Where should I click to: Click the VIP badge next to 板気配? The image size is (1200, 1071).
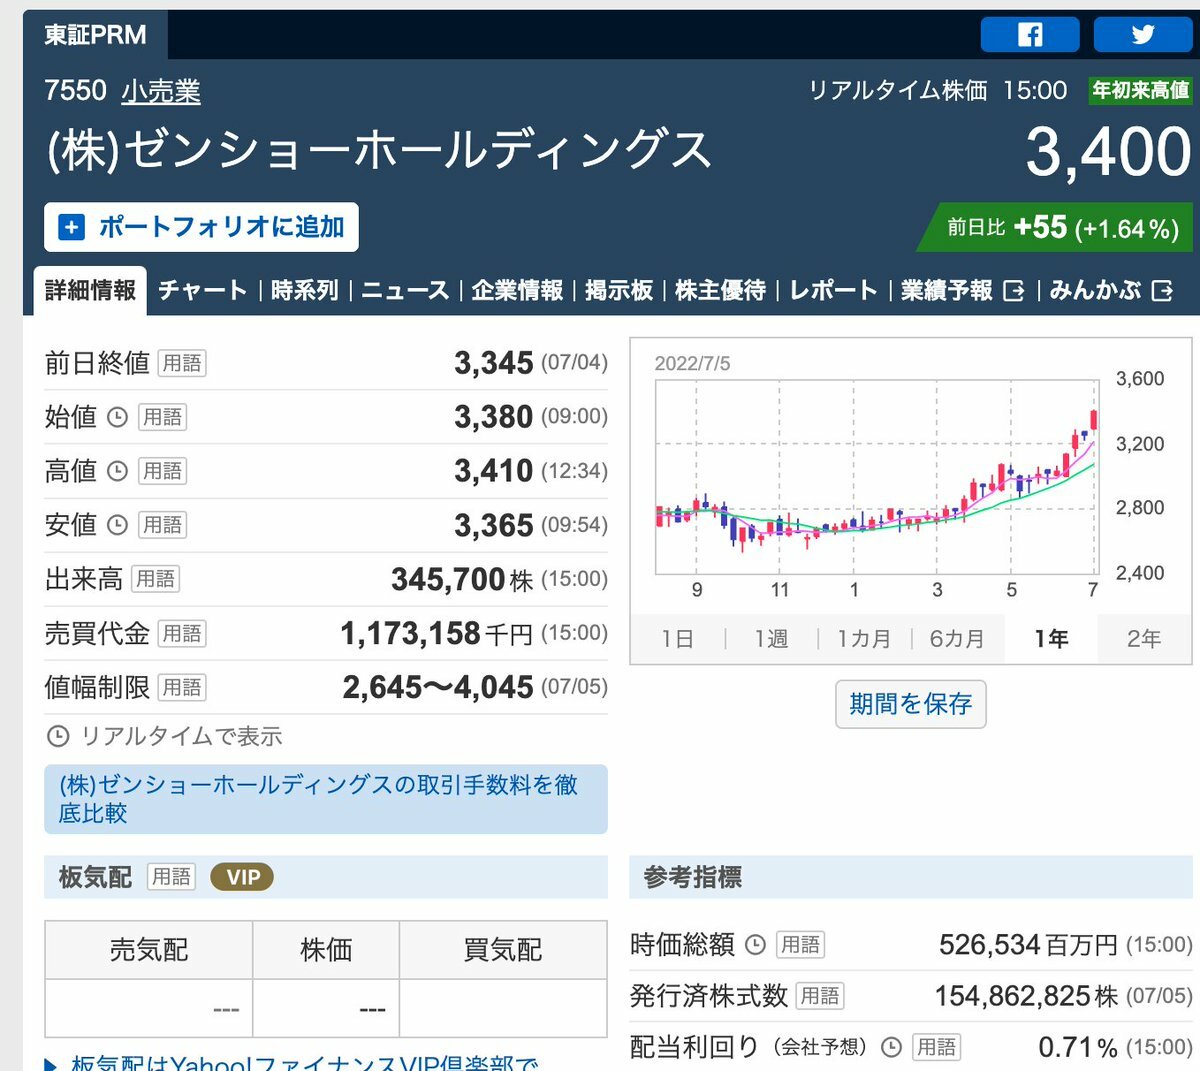[242, 878]
